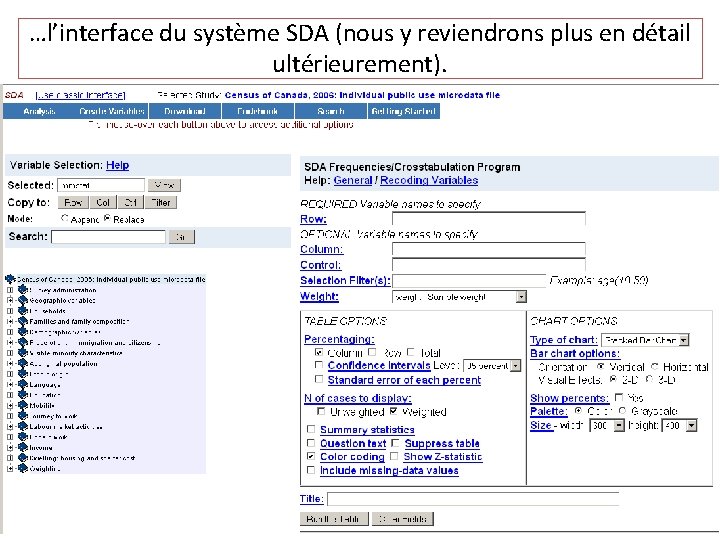Viewport: 720px width, 540px height.
Task: Enable the Show percents Yes checkbox
Action: click(619, 397)
